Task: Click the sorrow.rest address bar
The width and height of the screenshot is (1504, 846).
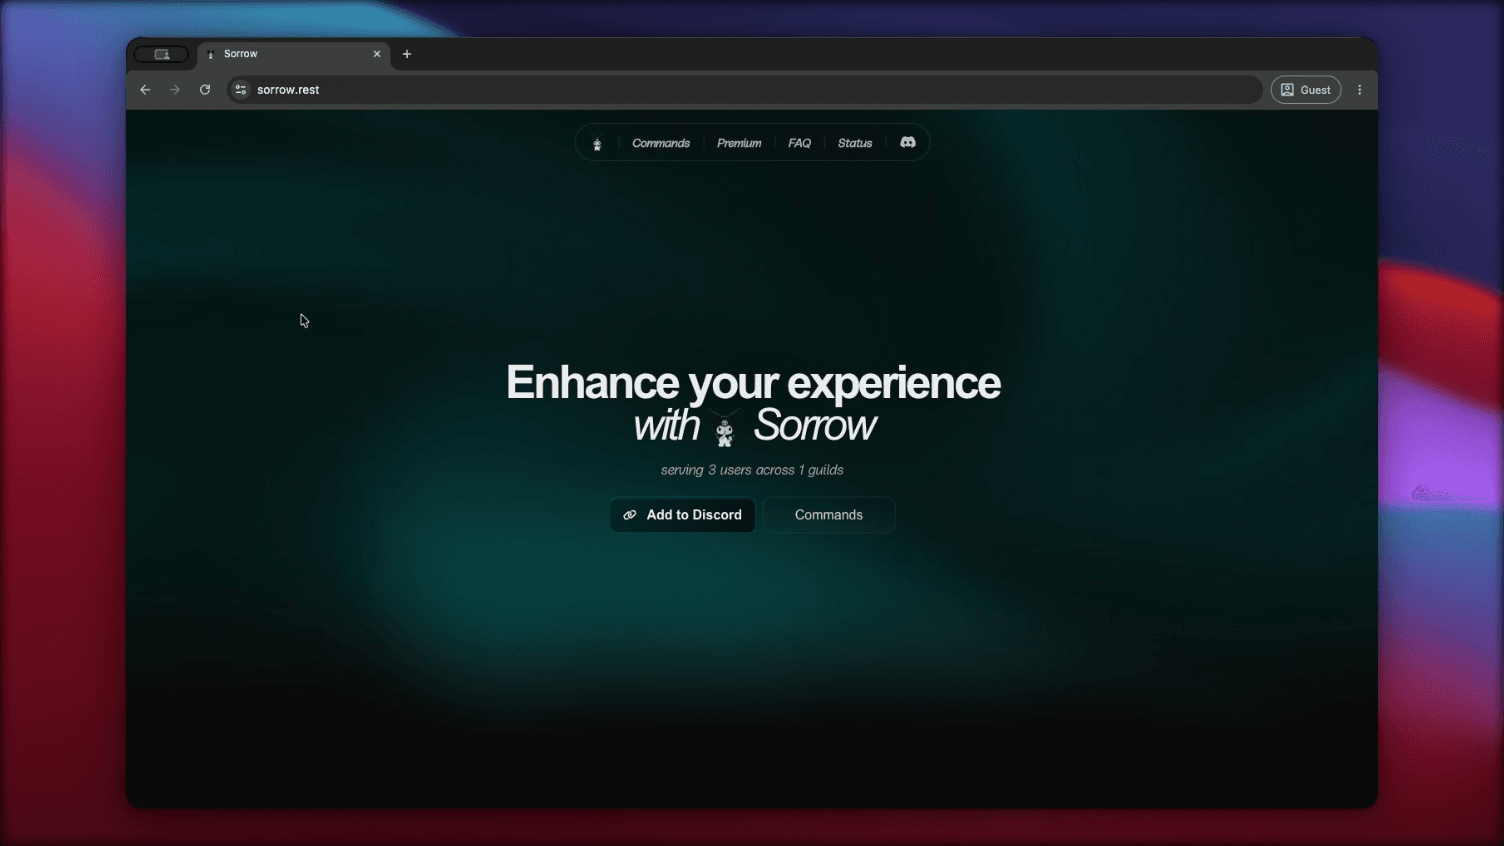Action: point(745,90)
